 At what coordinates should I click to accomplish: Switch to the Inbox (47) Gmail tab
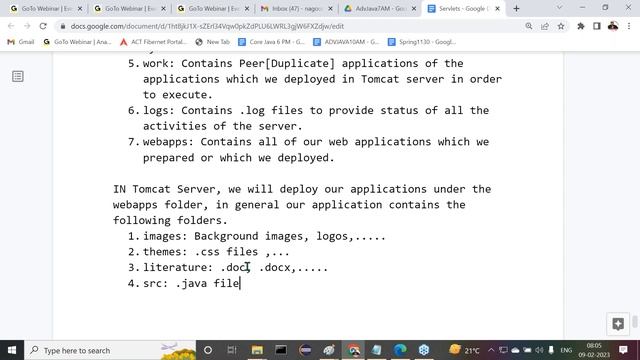tap(296, 9)
